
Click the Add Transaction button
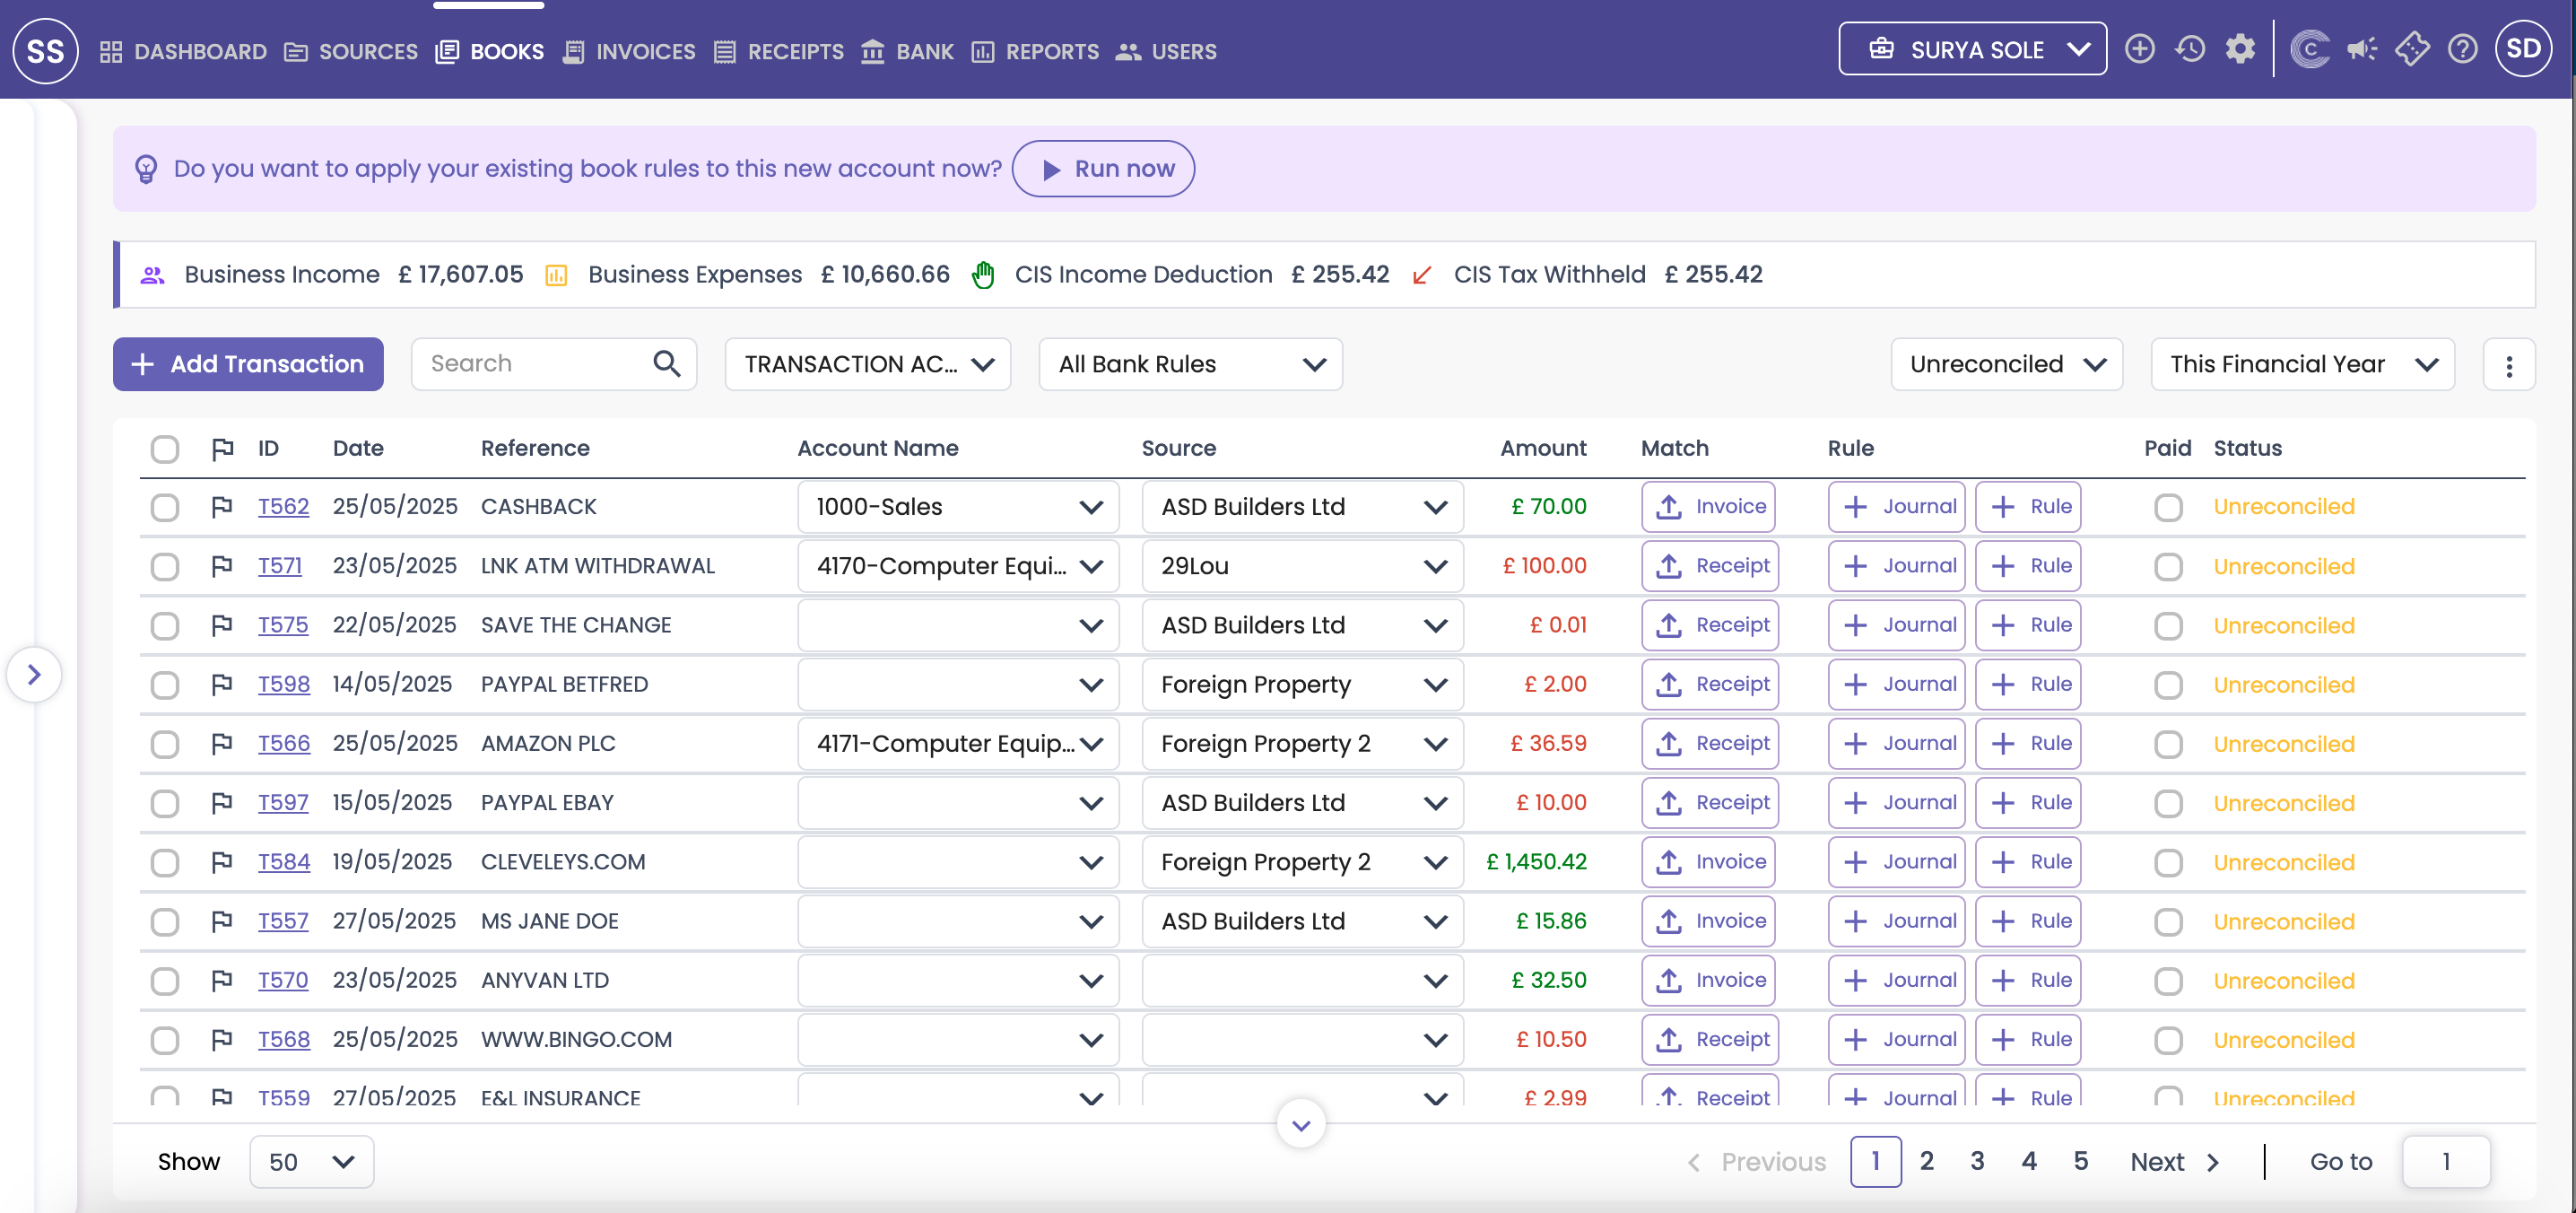(x=248, y=364)
